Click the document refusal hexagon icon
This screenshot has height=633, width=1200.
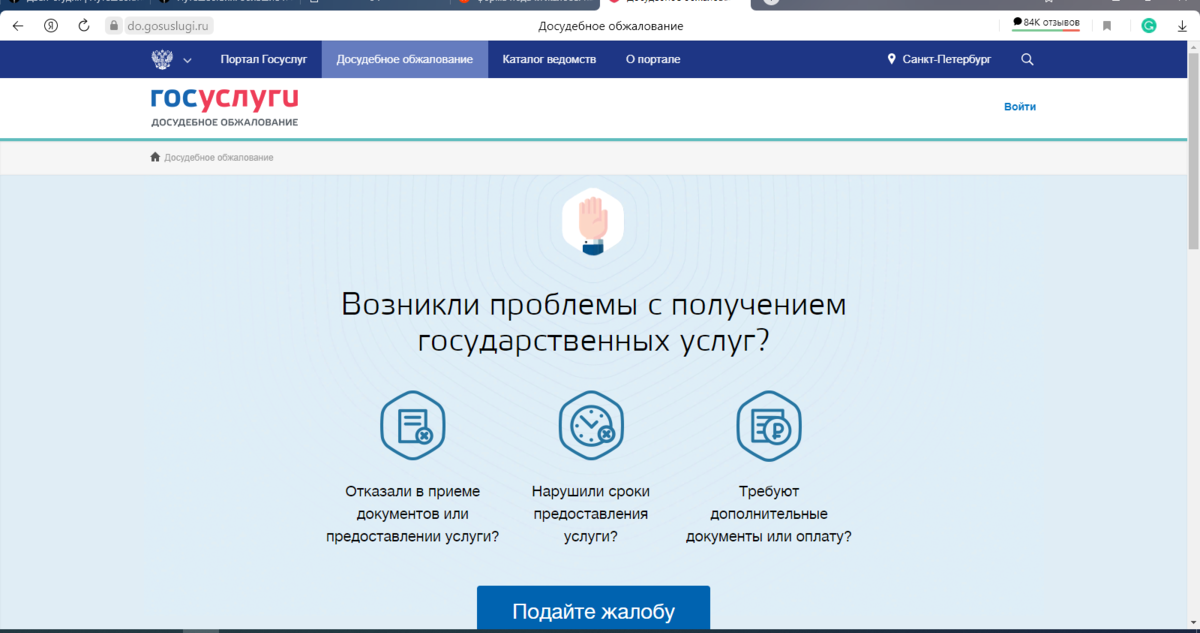coord(413,425)
